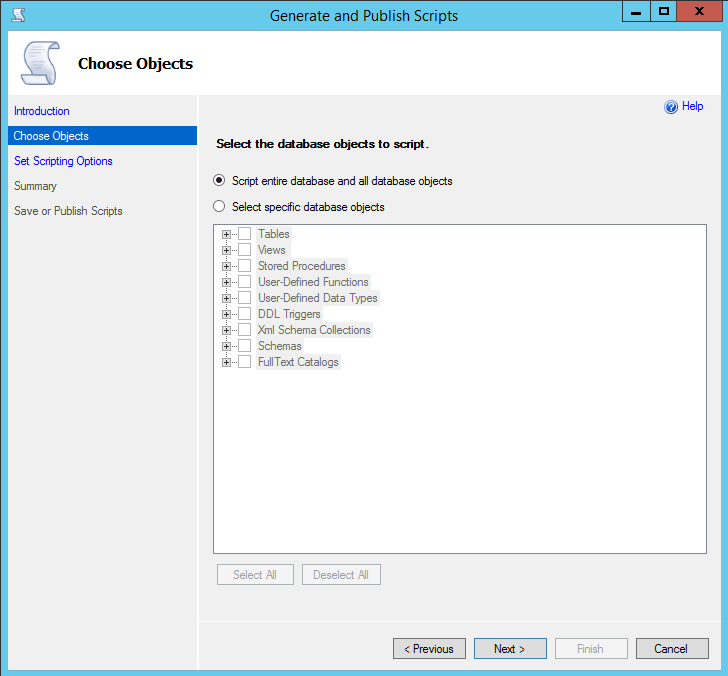Screen dimensions: 728x676
Task: Close the Generate and Publish Scripts window
Action: click(699, 12)
